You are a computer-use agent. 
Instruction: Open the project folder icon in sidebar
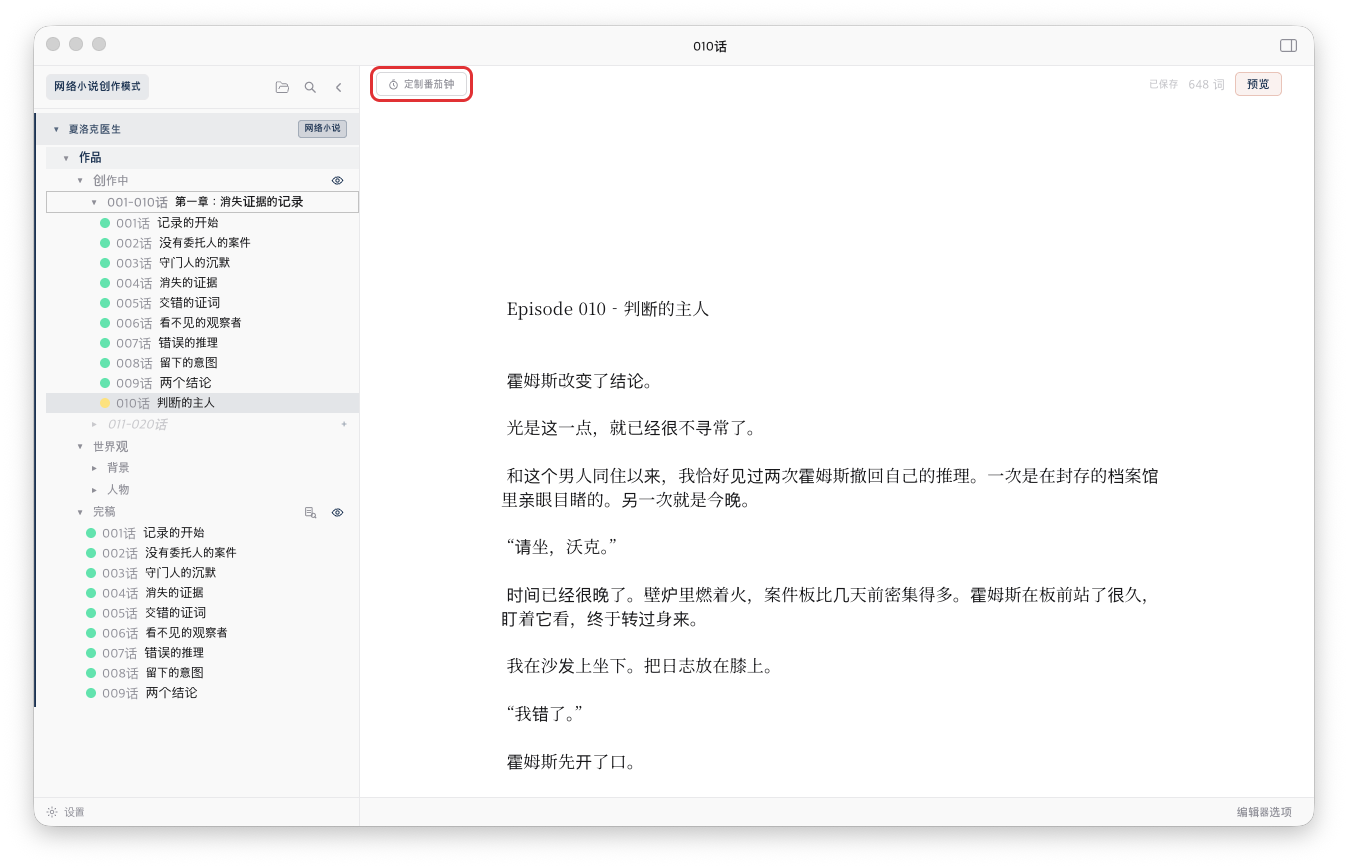(x=282, y=88)
